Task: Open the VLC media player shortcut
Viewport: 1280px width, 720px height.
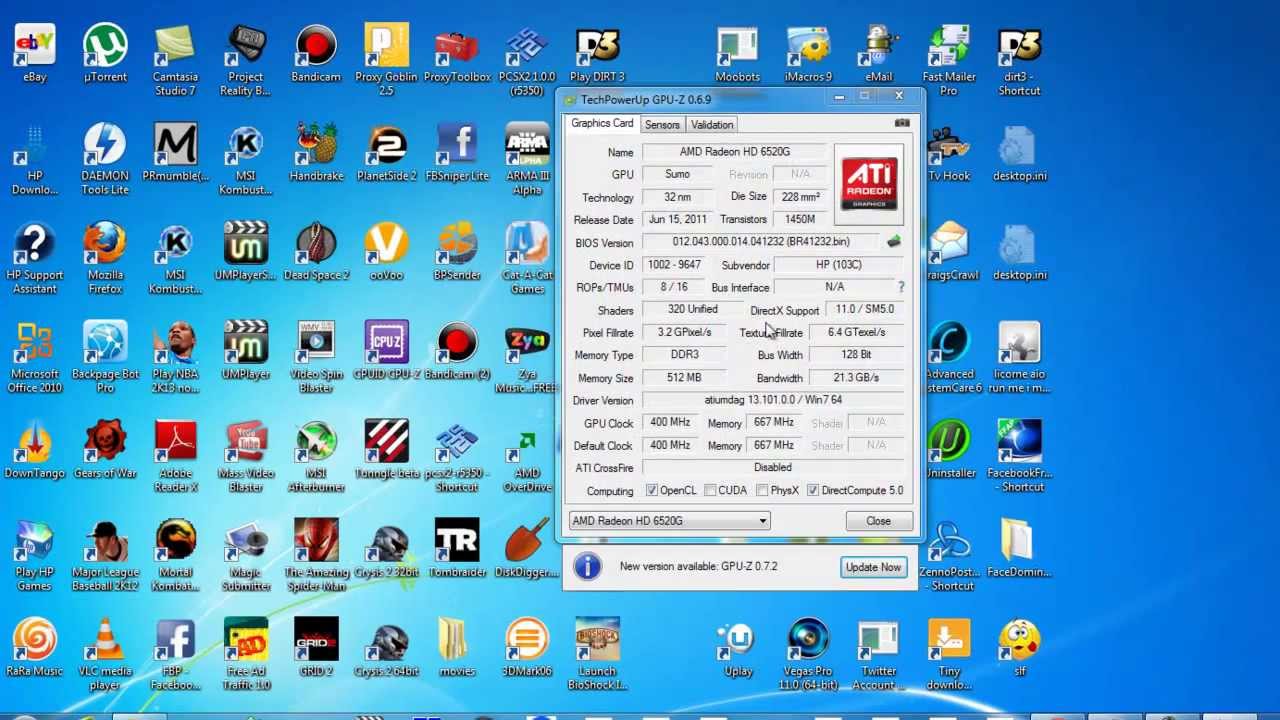Action: click(x=105, y=653)
